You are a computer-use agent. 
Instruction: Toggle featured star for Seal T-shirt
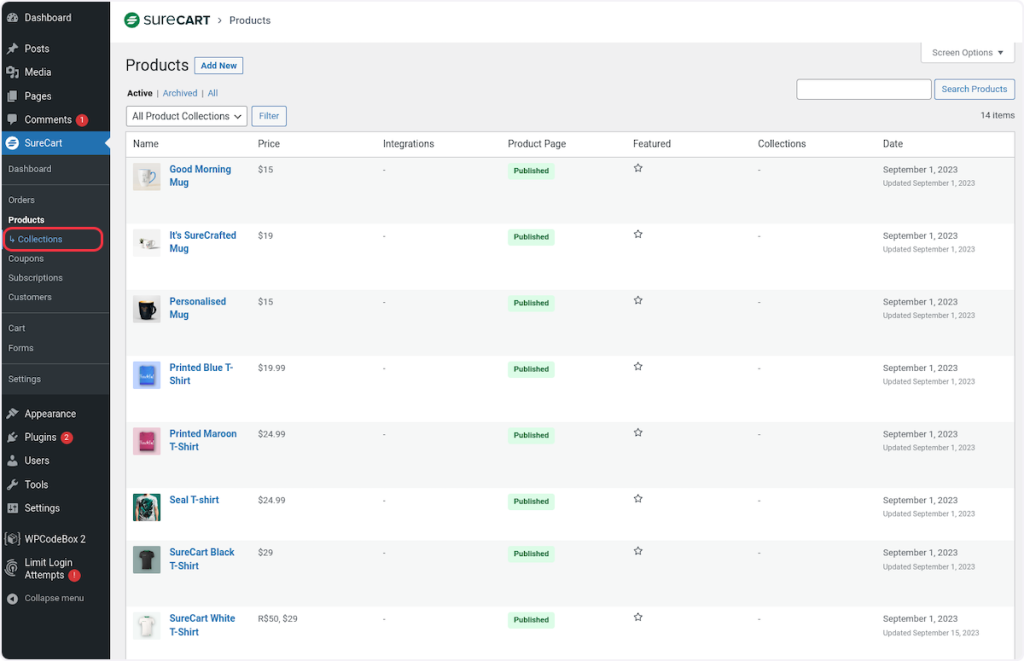point(638,499)
